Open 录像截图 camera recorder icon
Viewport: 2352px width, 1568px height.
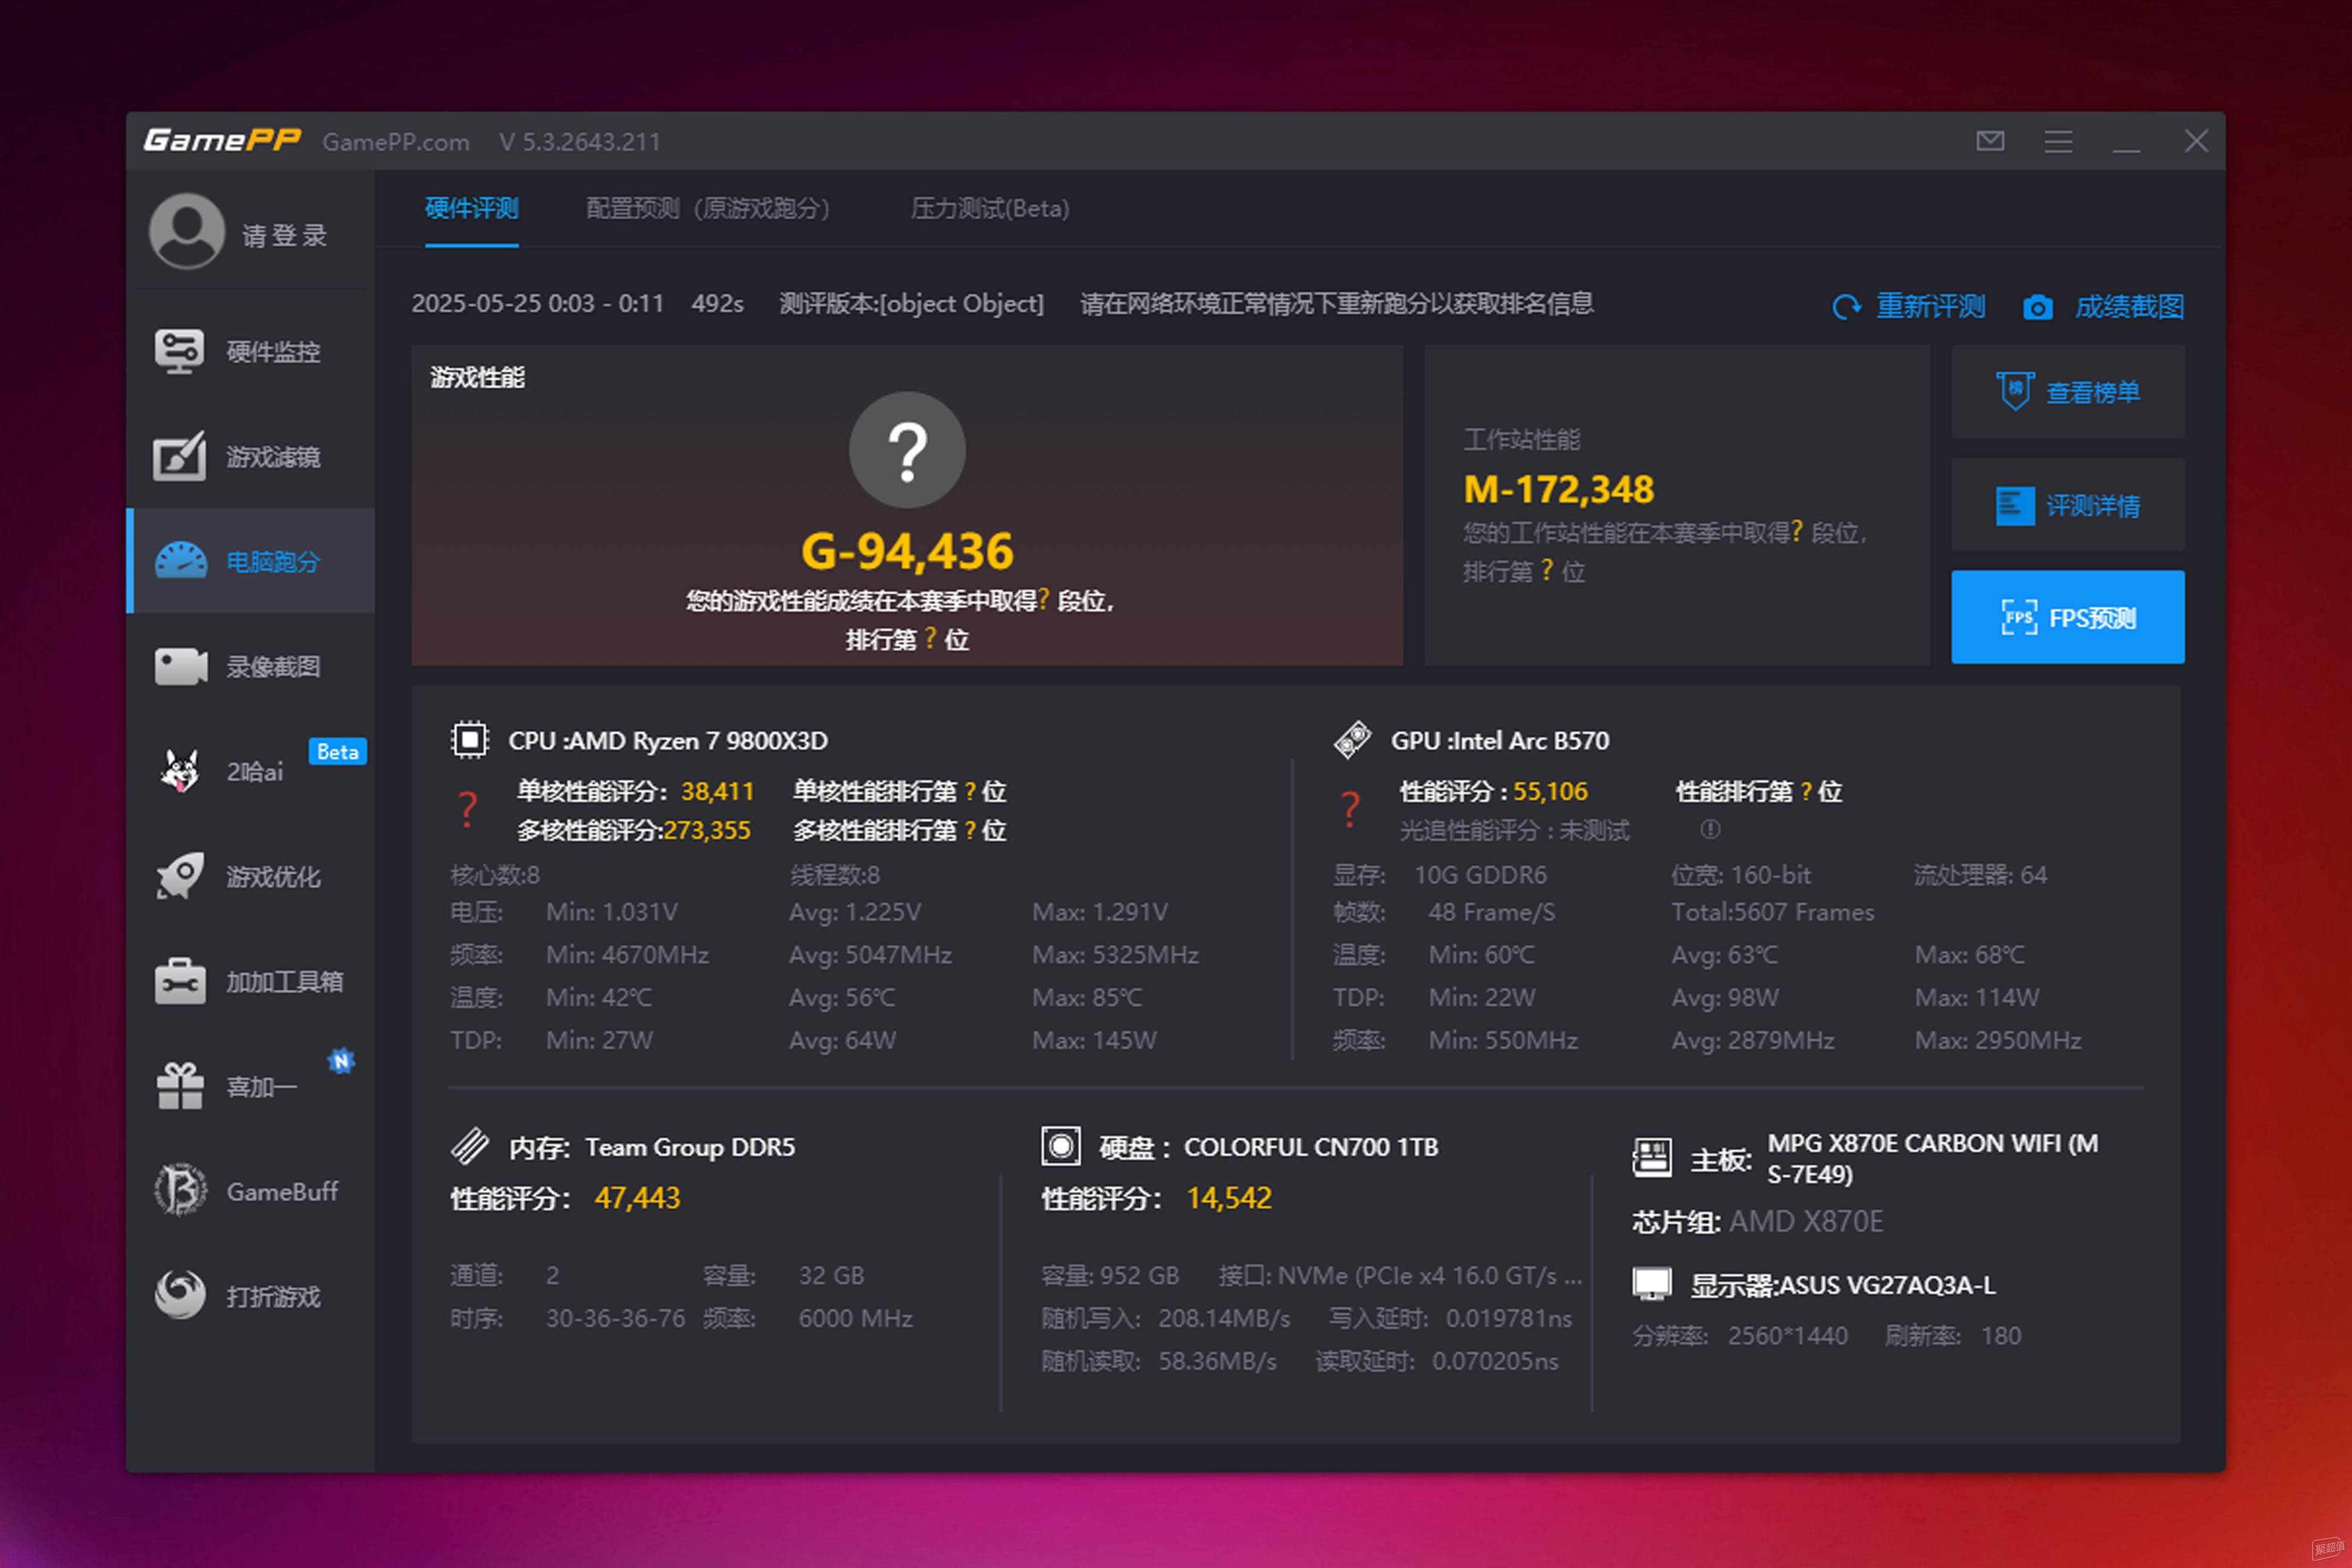(x=181, y=666)
